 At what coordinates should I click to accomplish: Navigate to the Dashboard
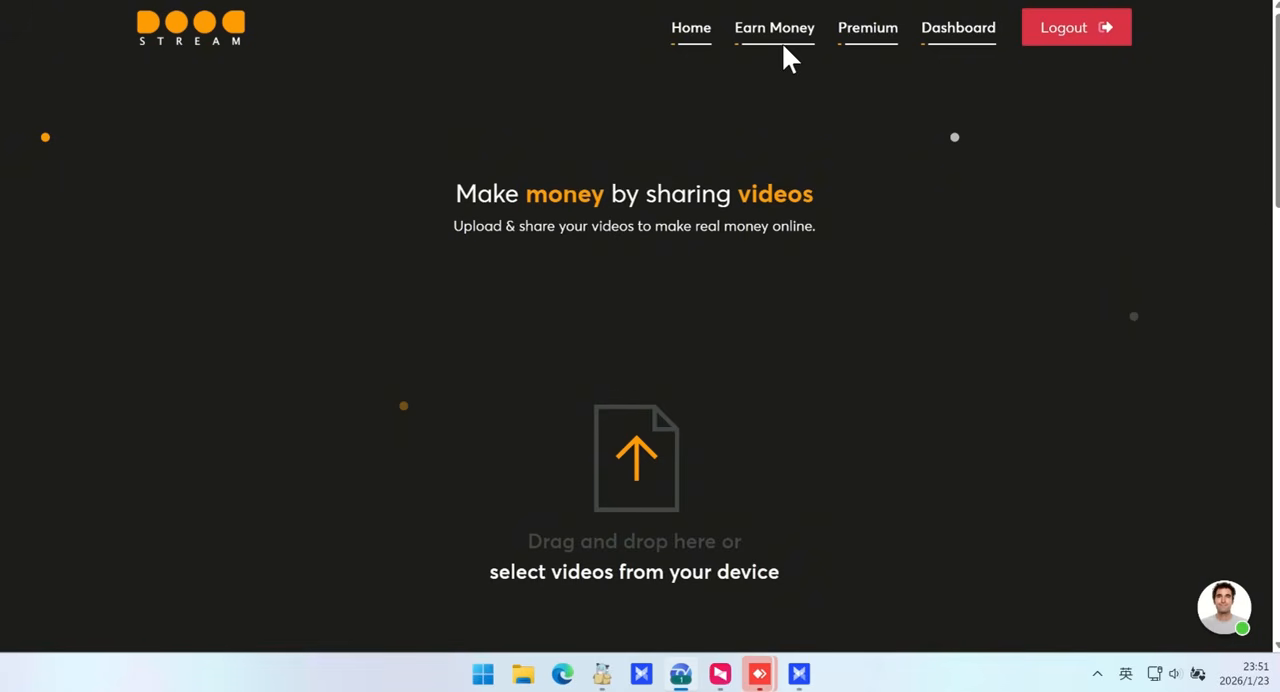(x=958, y=28)
